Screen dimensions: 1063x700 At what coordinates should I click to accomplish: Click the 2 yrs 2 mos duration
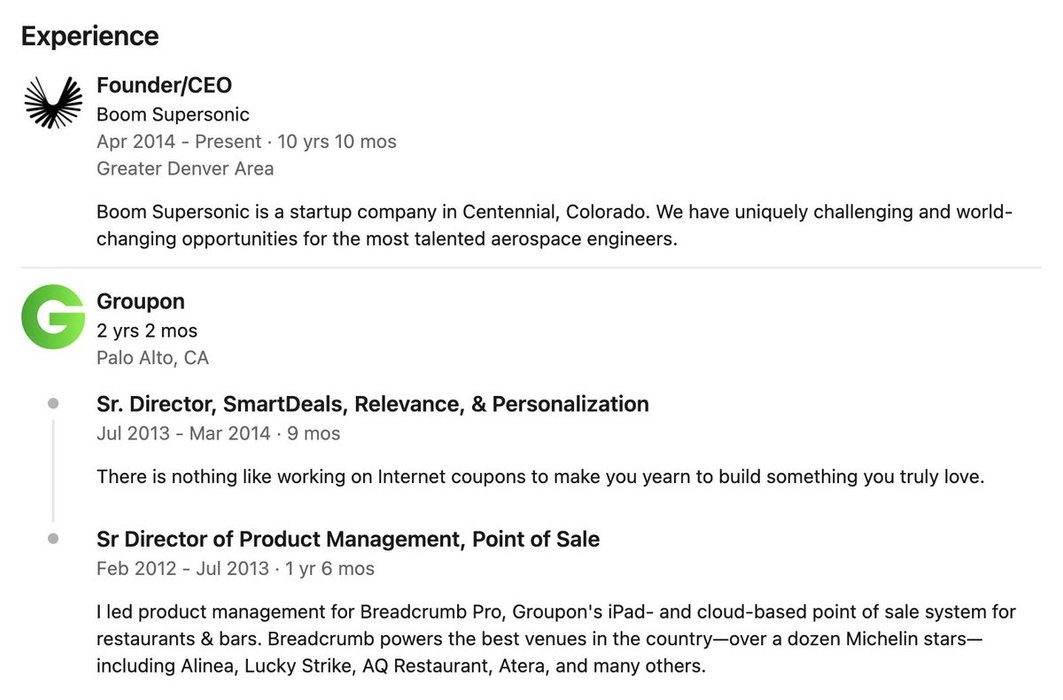coord(147,331)
